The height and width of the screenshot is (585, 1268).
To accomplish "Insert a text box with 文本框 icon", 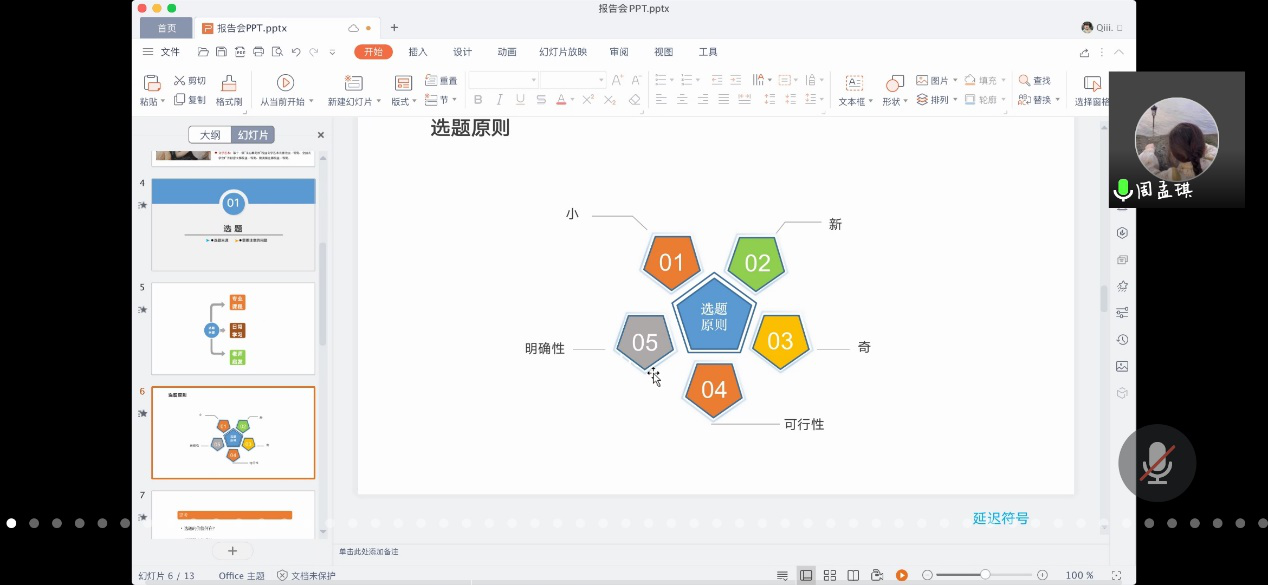I will click(854, 83).
